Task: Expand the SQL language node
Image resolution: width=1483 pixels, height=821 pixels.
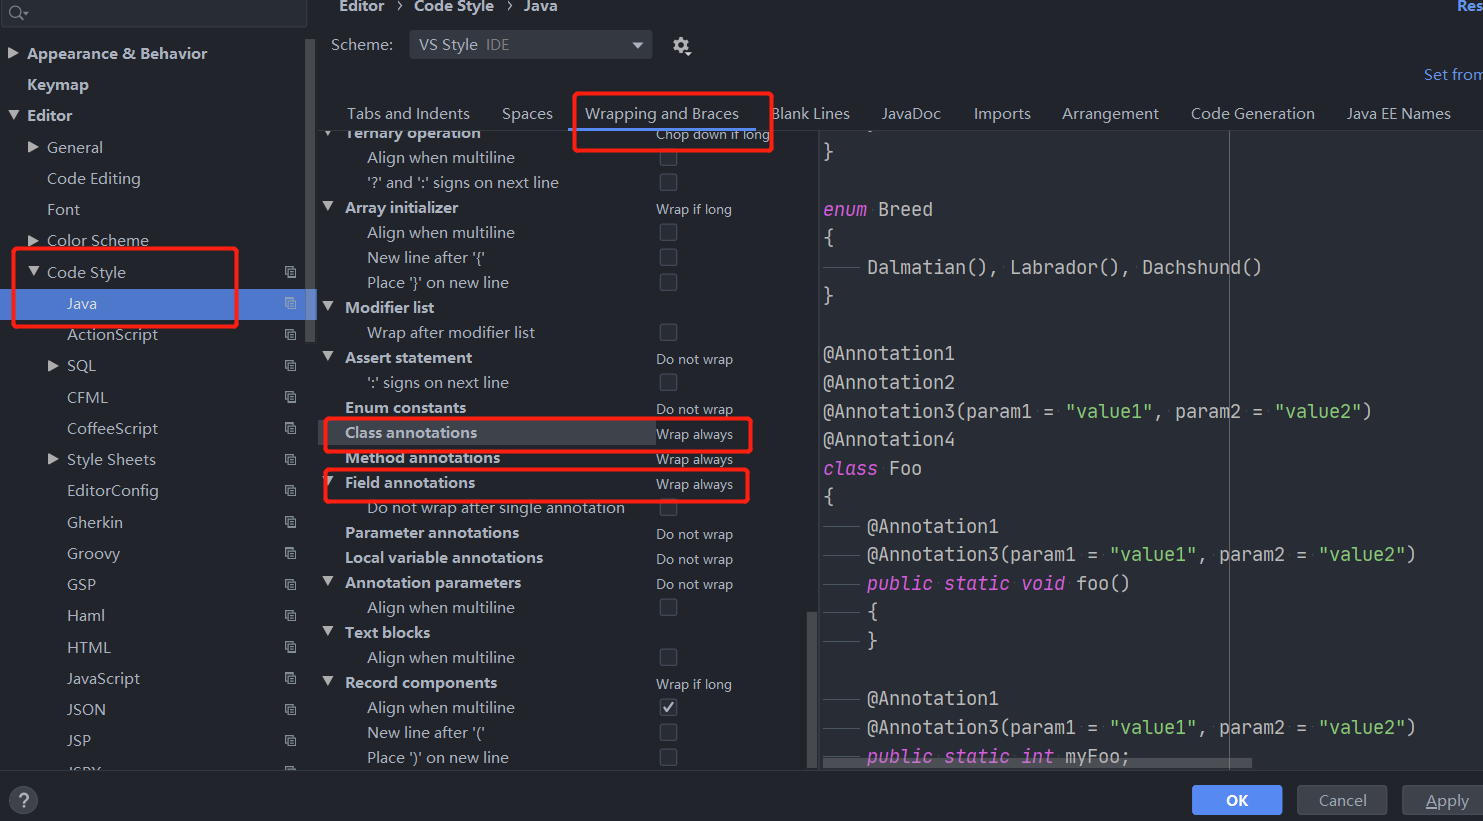Action: (x=53, y=365)
